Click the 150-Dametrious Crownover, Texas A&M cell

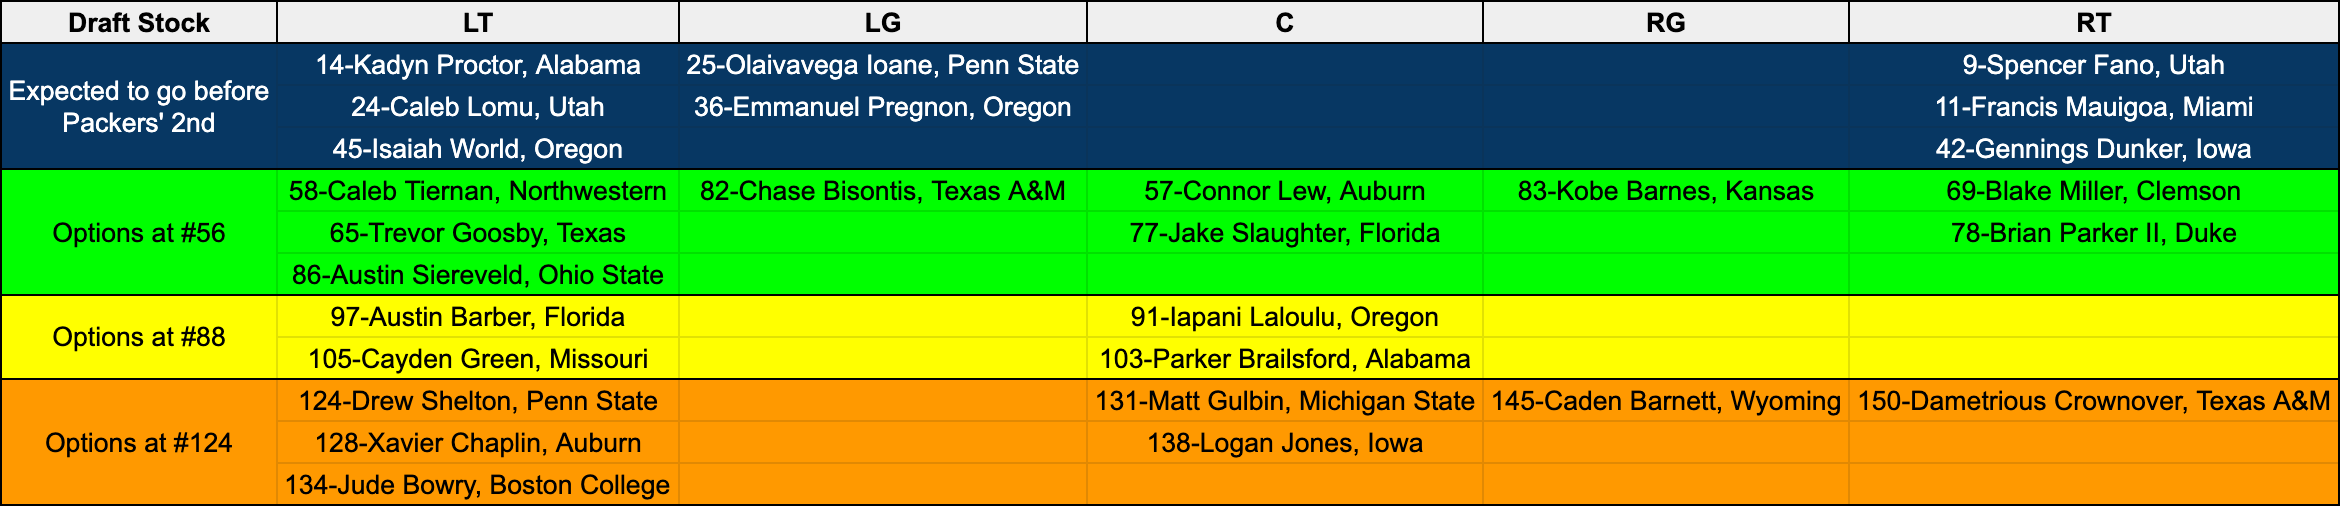pyautogui.click(x=2093, y=401)
